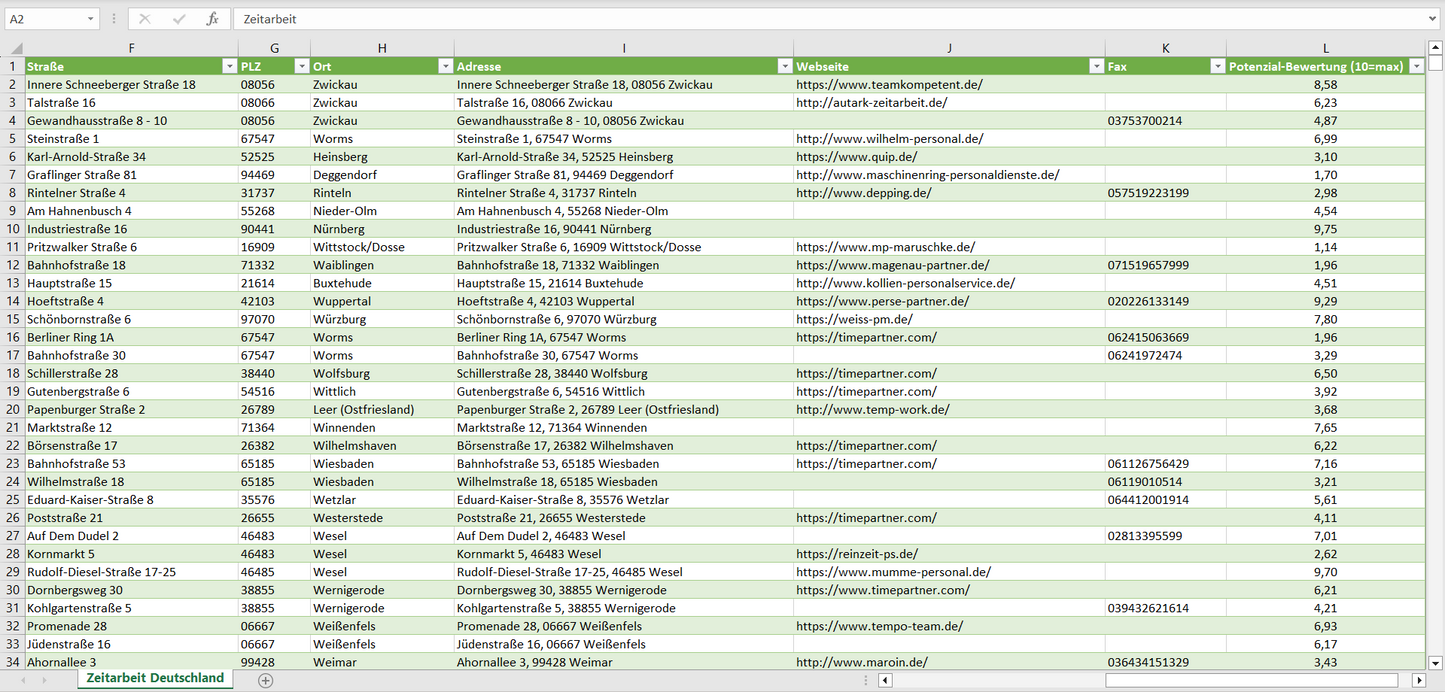Click the Cancel X icon in formula bar
Viewport: 1445px width, 692px height.
click(145, 19)
